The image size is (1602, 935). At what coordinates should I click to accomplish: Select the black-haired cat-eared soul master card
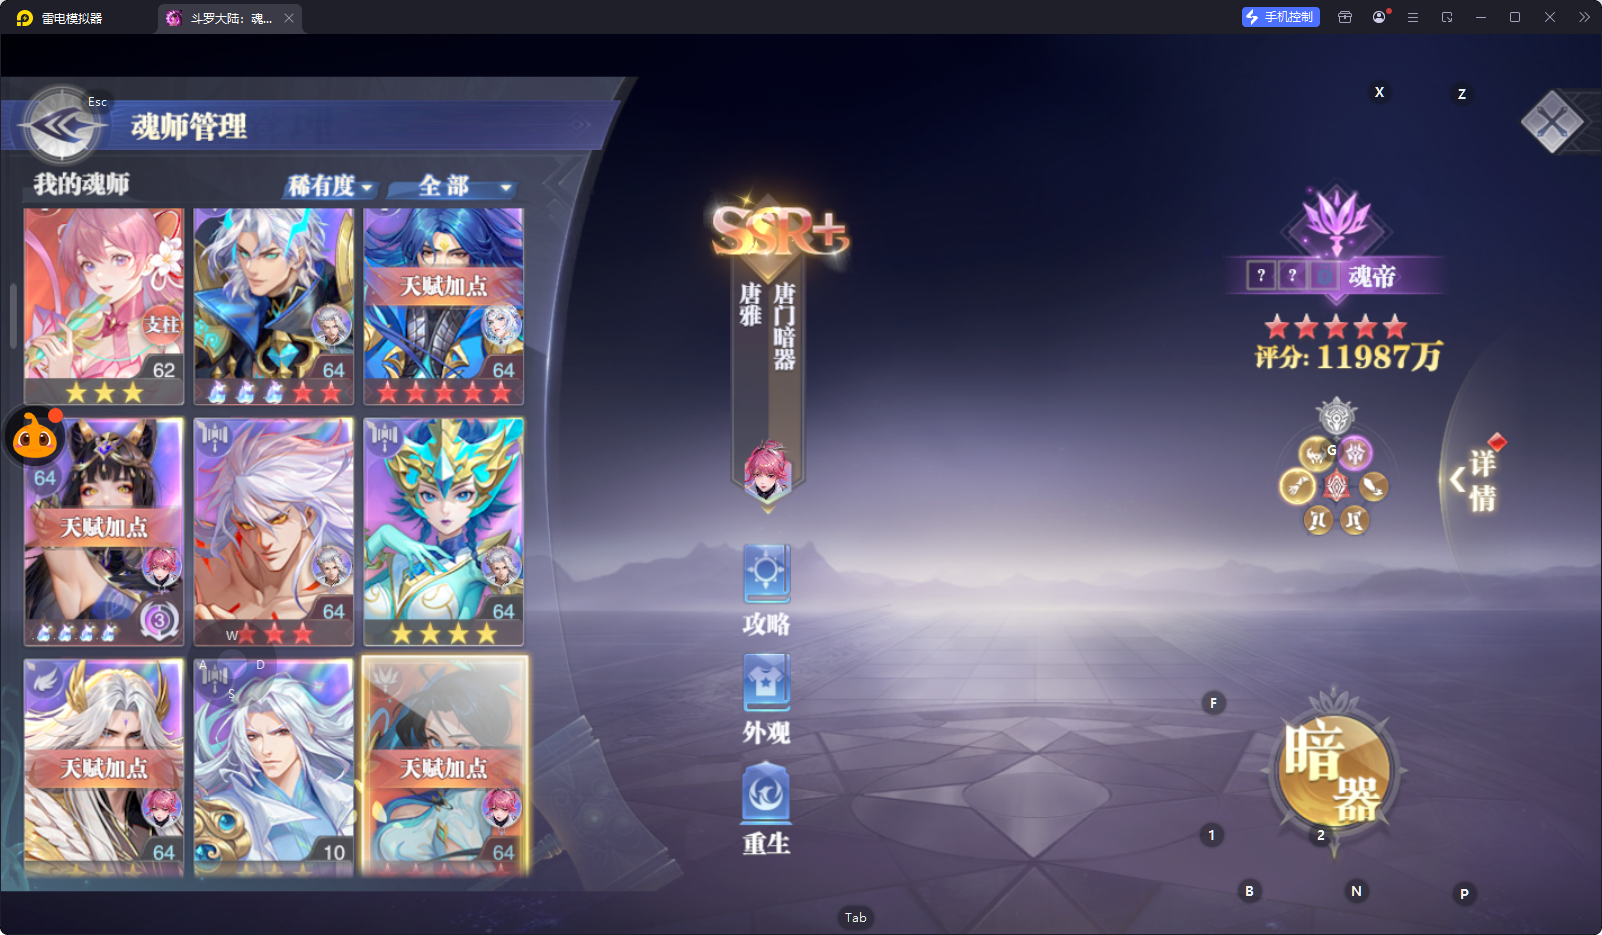(104, 531)
